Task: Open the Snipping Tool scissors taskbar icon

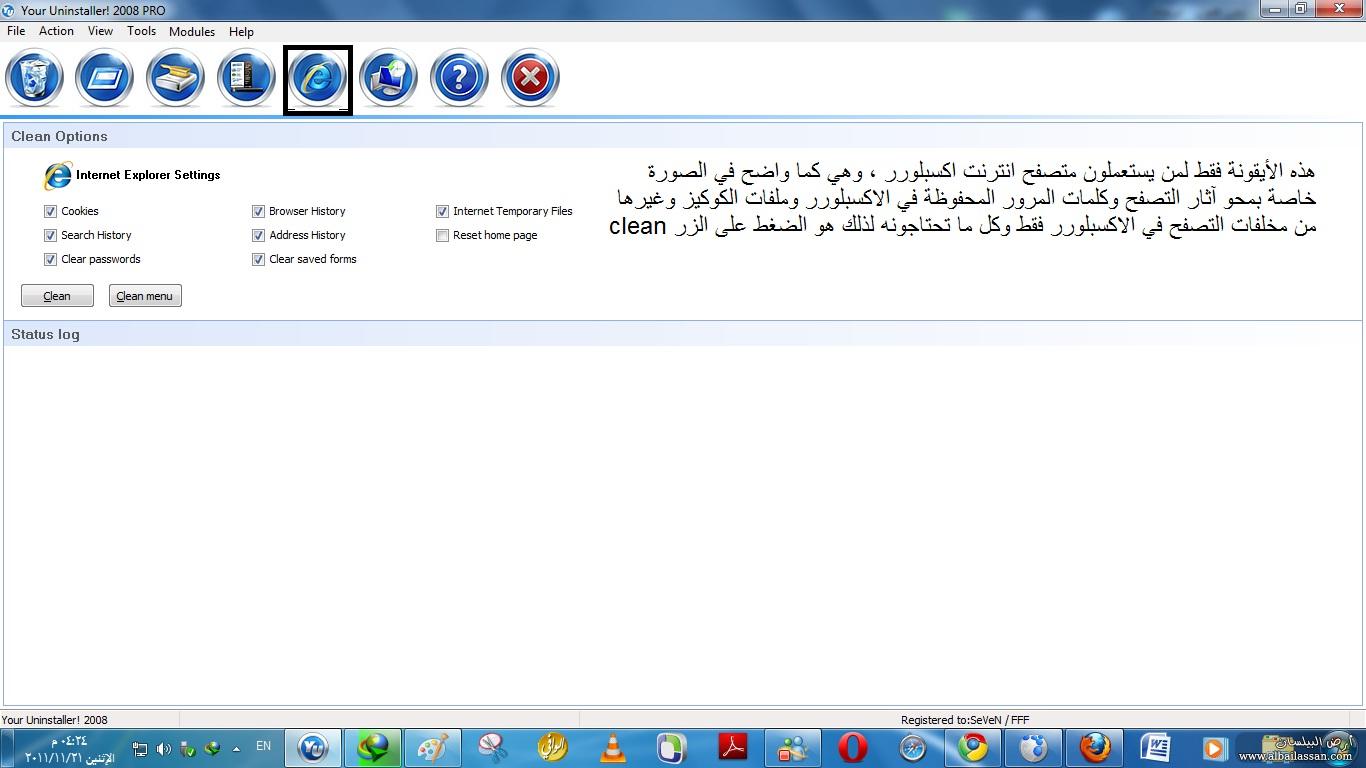Action: click(493, 747)
